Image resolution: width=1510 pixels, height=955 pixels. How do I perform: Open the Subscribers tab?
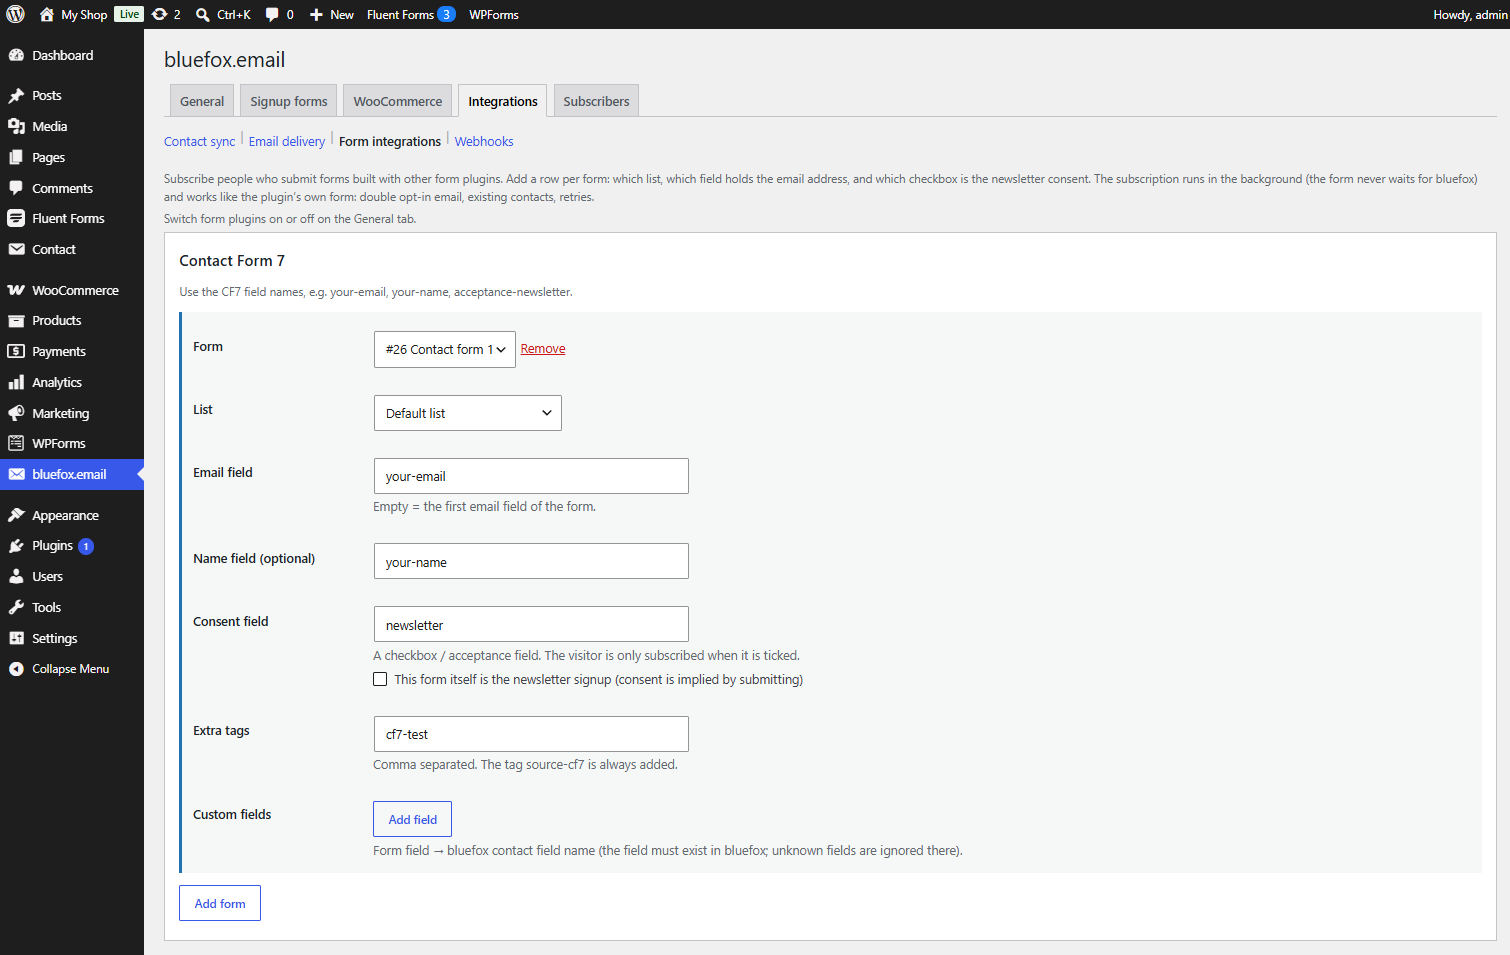pos(596,101)
